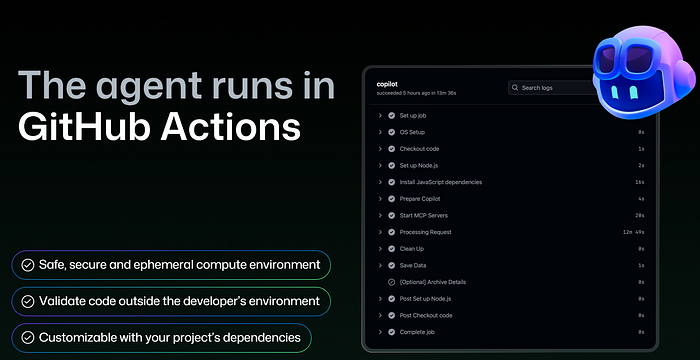700x360 pixels.
Task: Expand Install JavaScript dependencies step
Action: 380,182
